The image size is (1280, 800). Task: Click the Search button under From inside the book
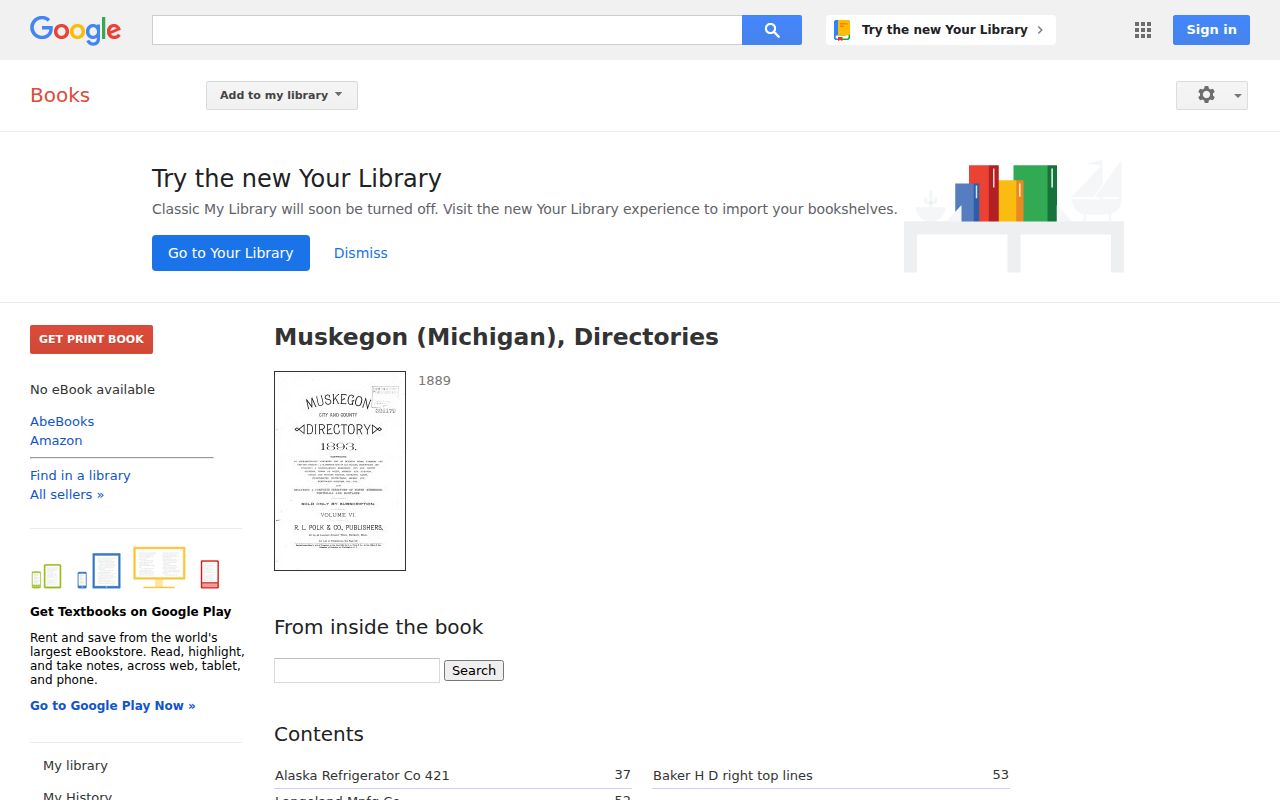point(474,670)
